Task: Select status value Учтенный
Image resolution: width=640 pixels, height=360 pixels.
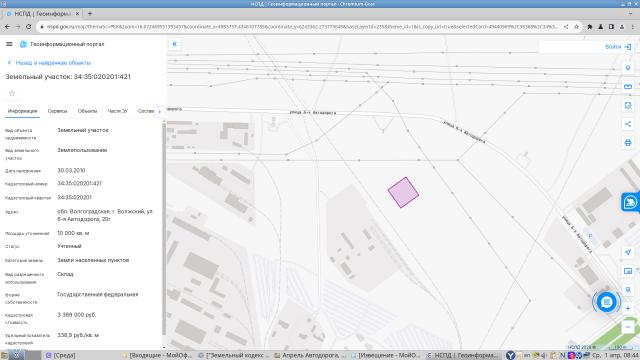Action: [69, 246]
